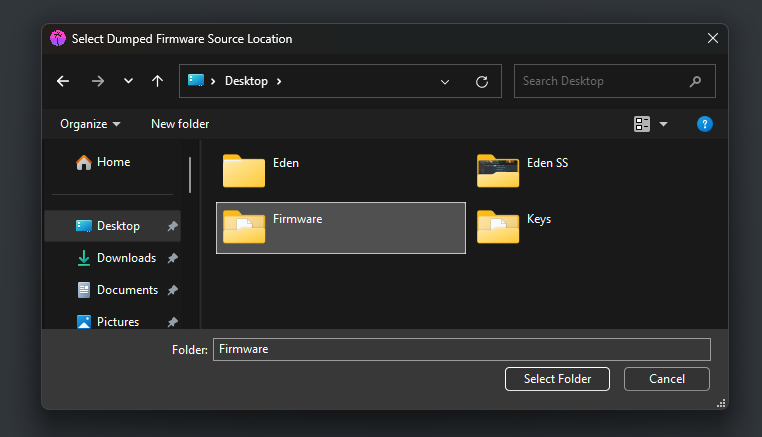
Task: Click the Select Folder button
Action: click(x=557, y=379)
